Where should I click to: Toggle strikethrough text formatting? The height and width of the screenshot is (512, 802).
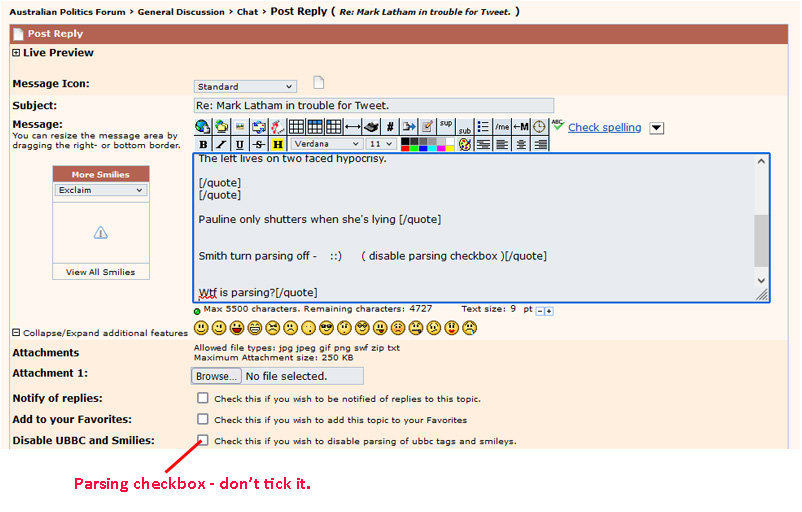coord(259,144)
